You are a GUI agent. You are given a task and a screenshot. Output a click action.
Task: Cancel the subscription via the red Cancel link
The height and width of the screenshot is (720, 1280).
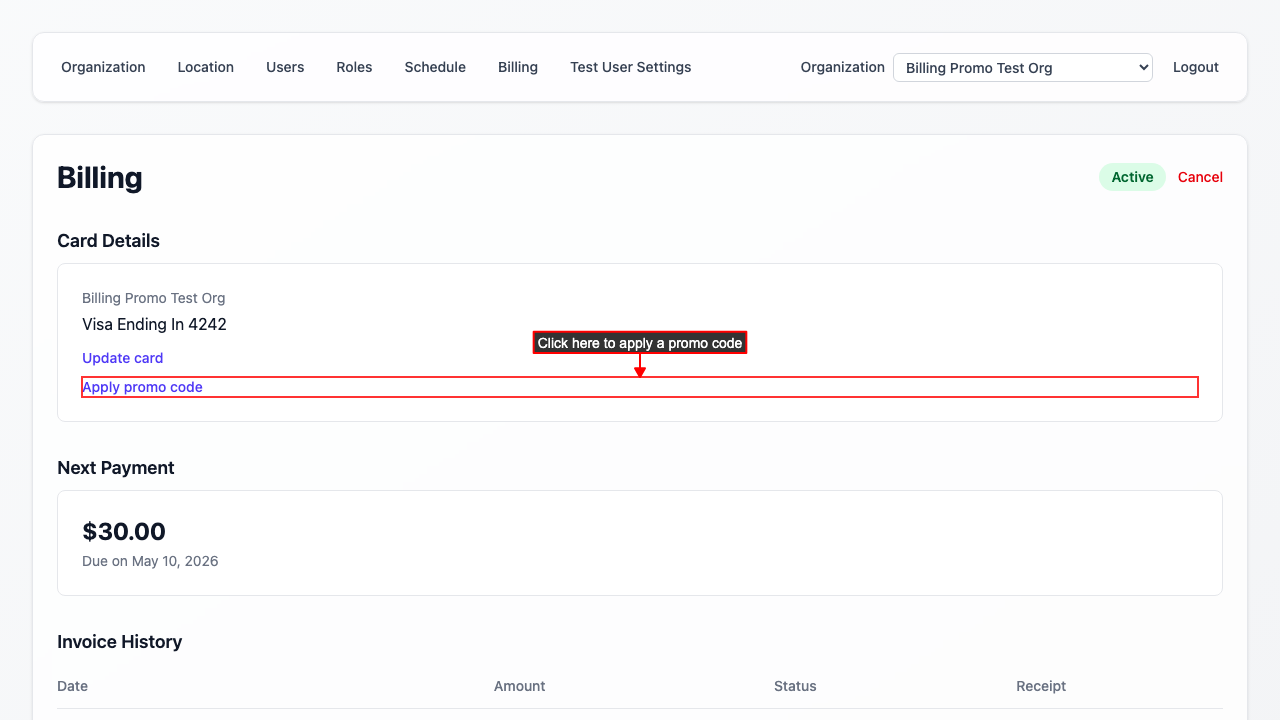tap(1200, 177)
